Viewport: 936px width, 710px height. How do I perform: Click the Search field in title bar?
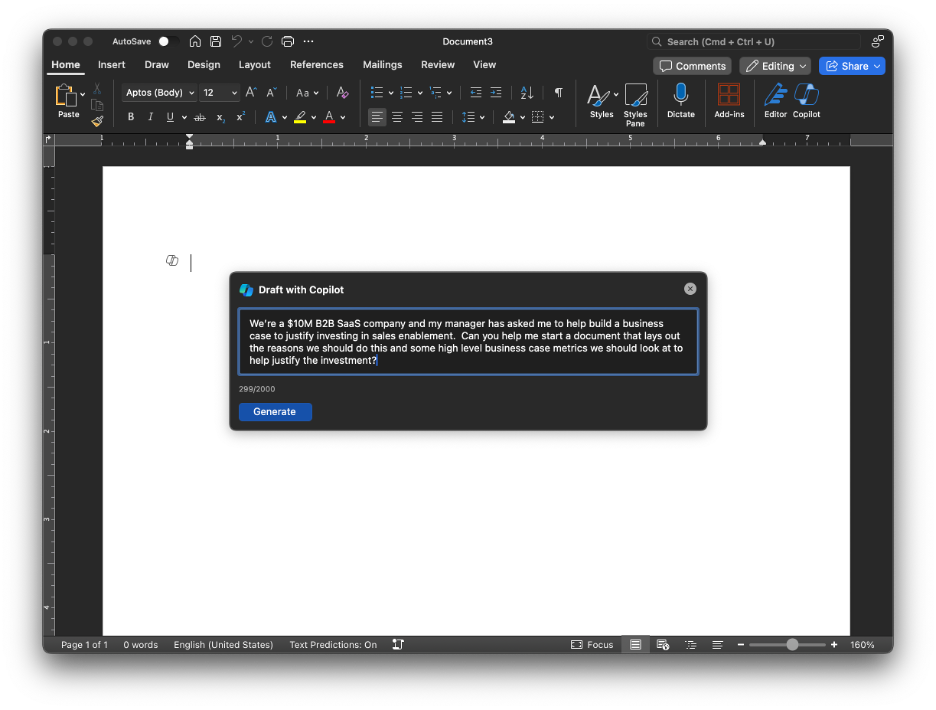(x=753, y=42)
